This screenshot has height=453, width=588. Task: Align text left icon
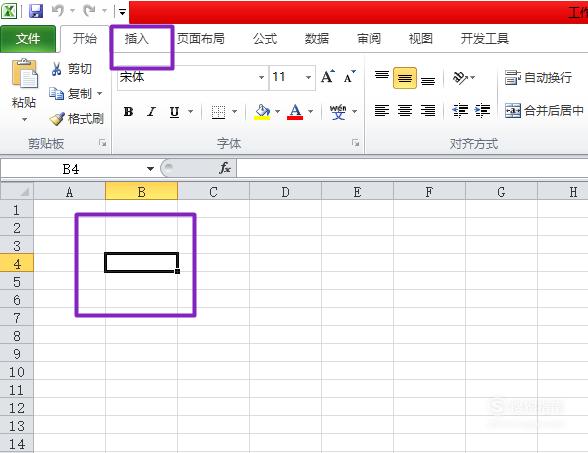coord(382,111)
